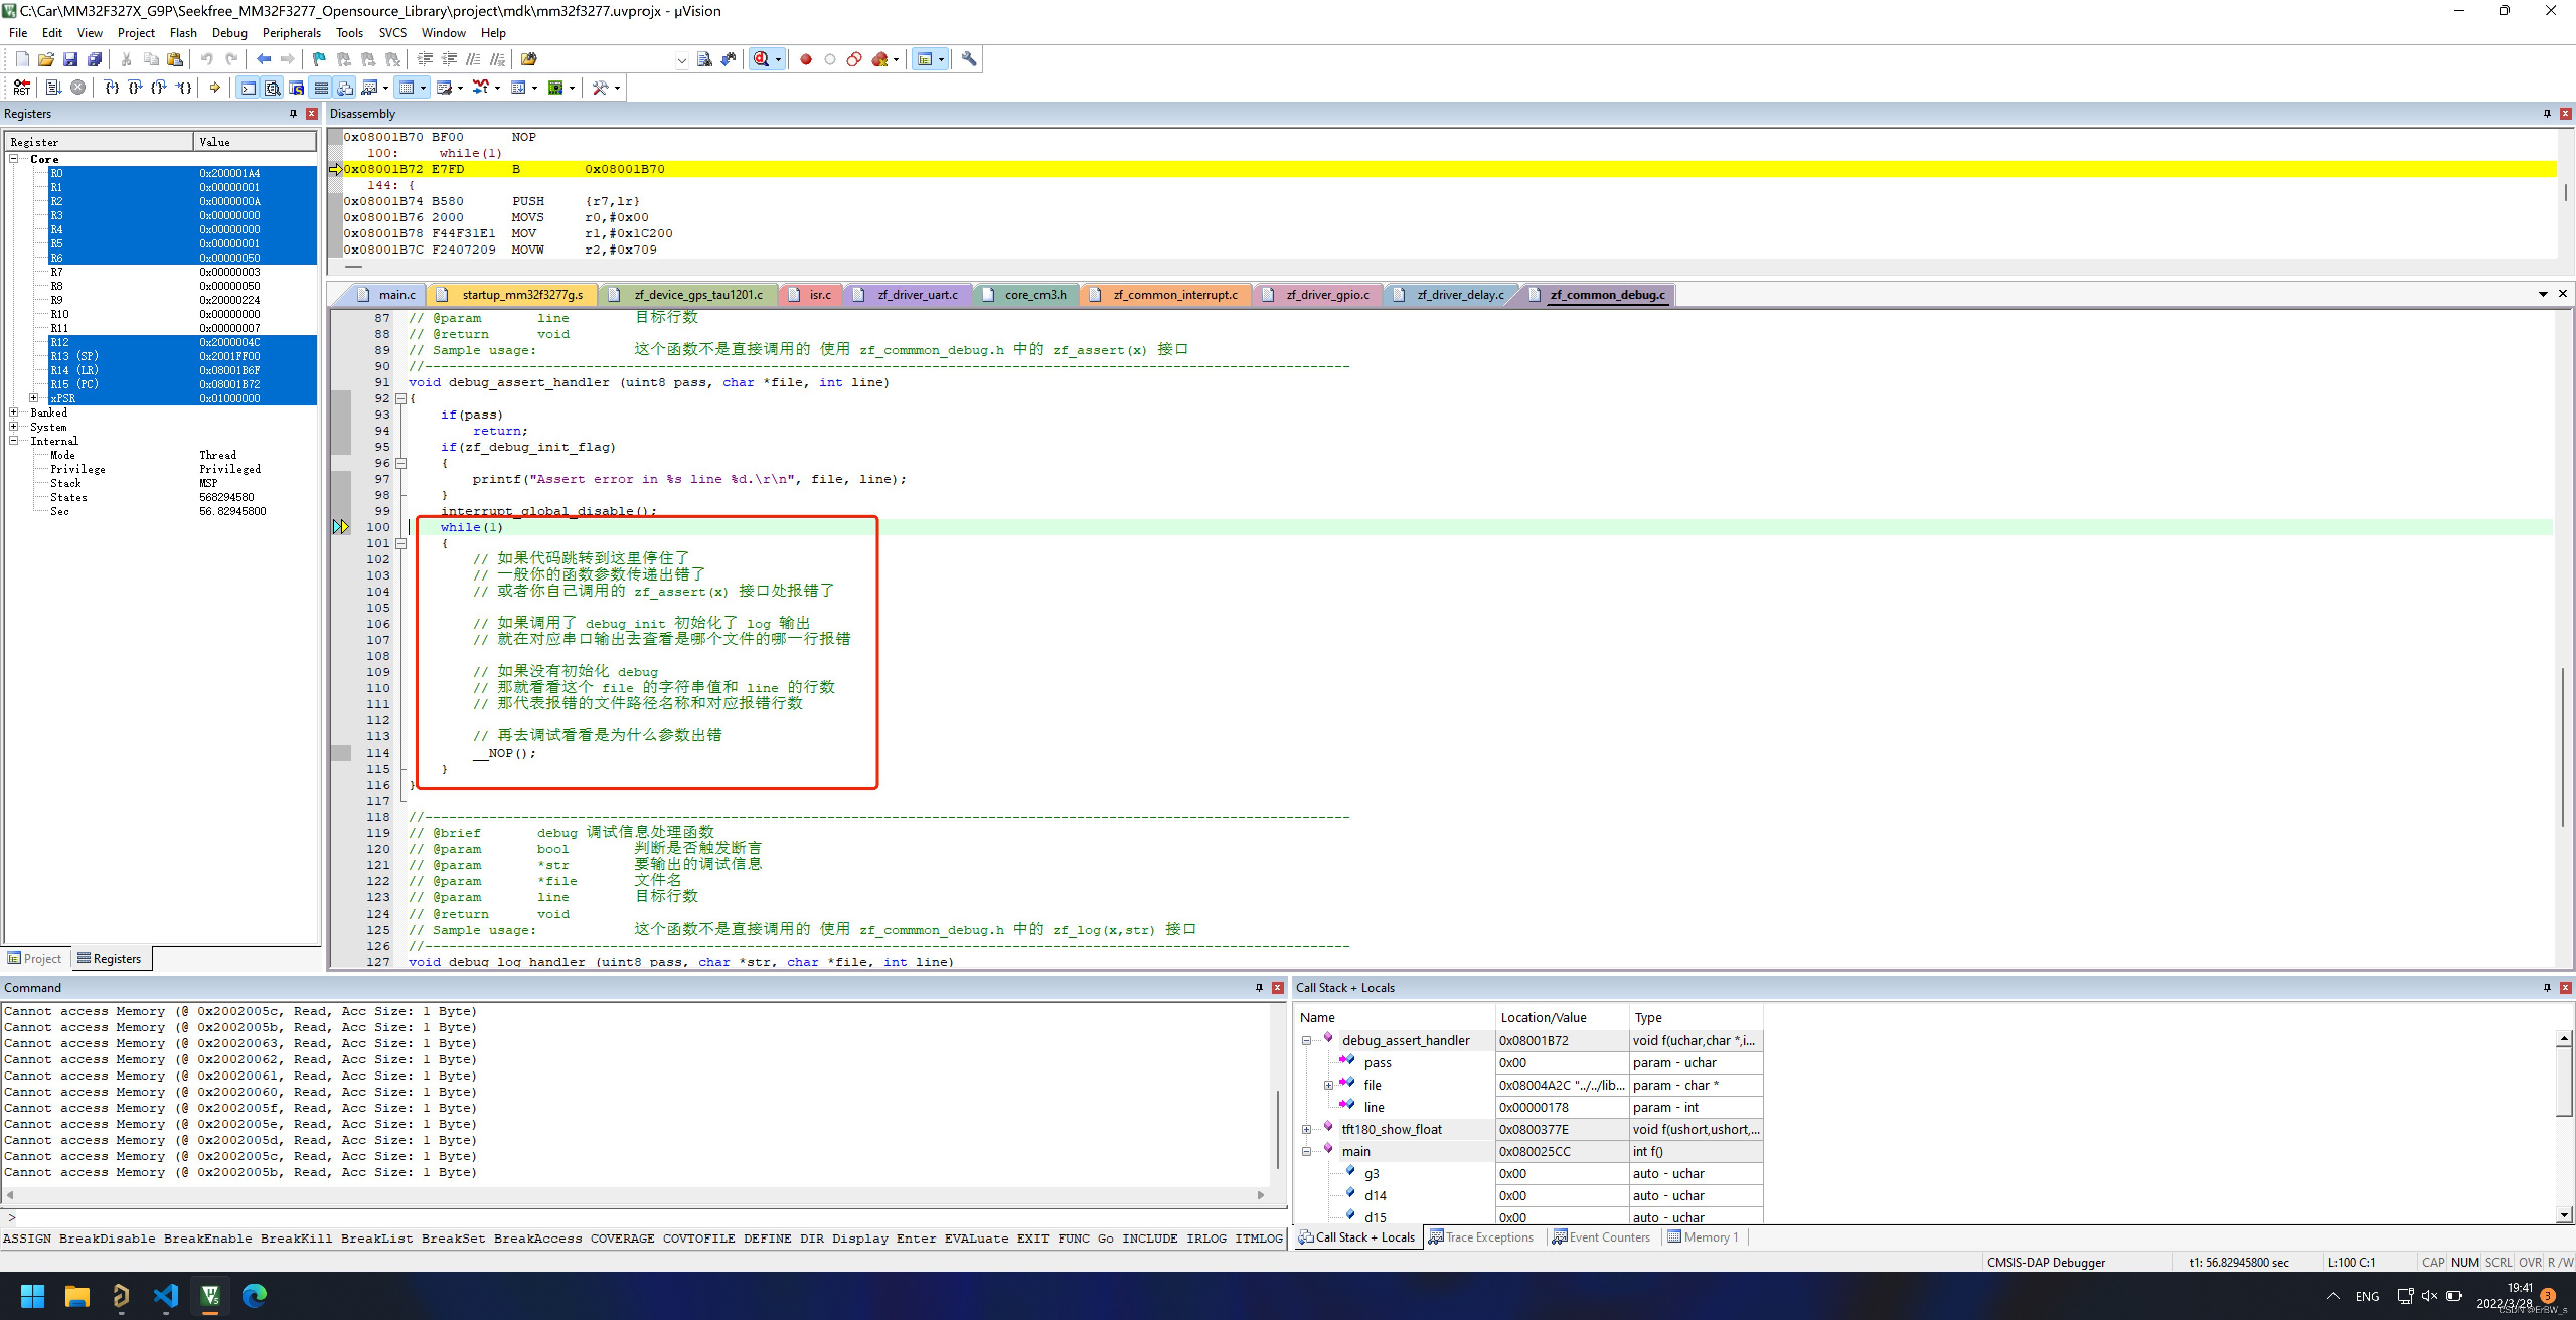The height and width of the screenshot is (1320, 2576).
Task: Open the Trace Exceptions tab
Action: click(x=1481, y=1237)
